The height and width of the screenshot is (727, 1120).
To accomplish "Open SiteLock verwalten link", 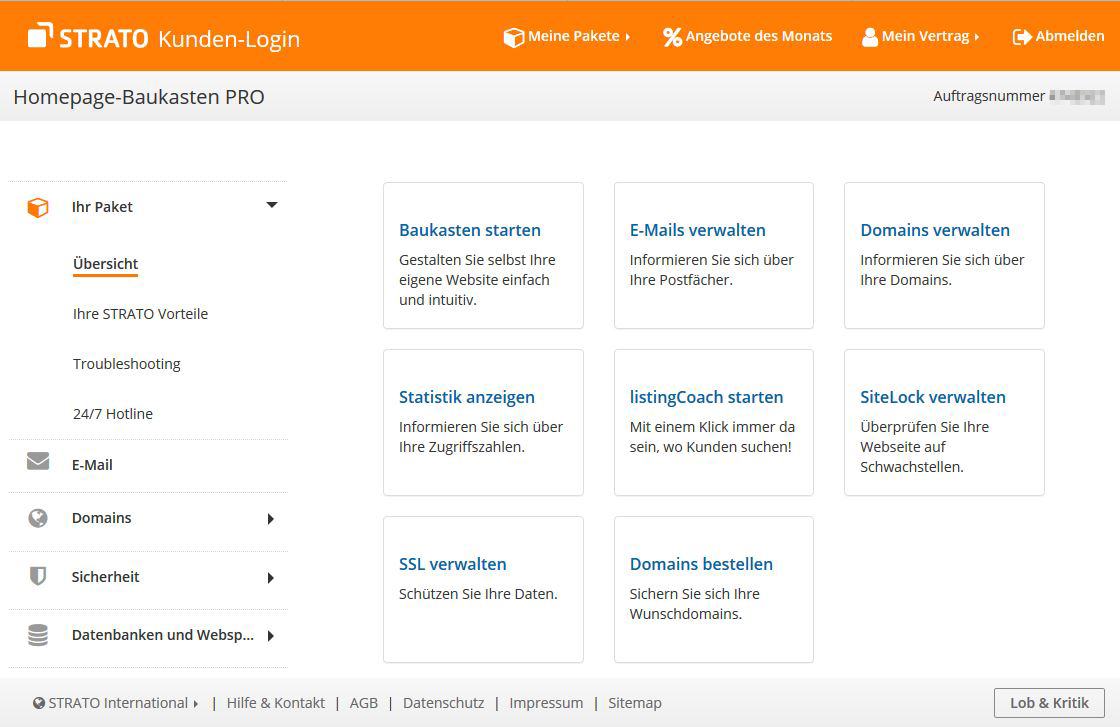I will (x=932, y=397).
